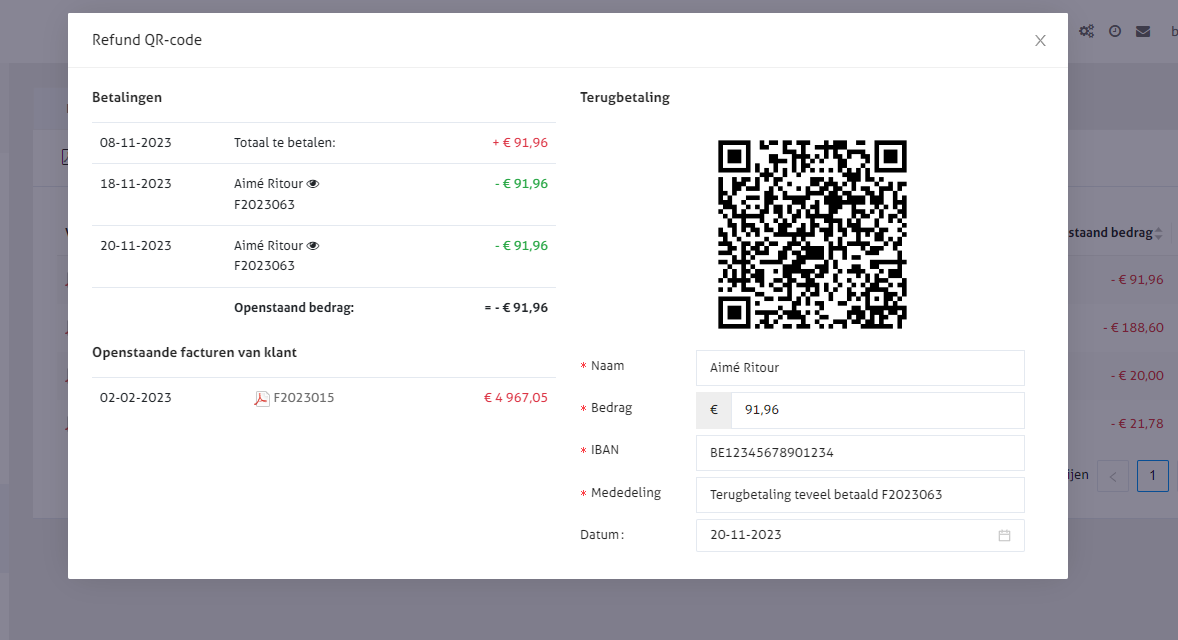Go to the previous page of results

1113,476
